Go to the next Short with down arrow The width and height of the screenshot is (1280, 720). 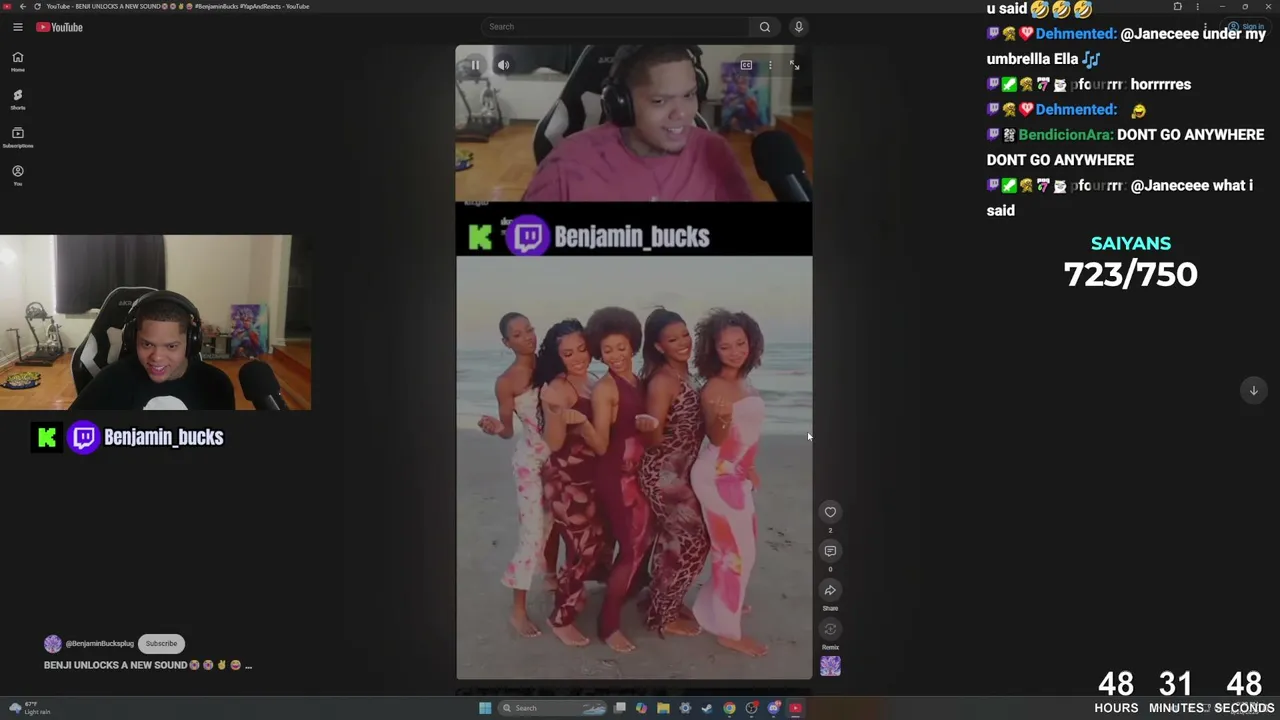click(1253, 390)
